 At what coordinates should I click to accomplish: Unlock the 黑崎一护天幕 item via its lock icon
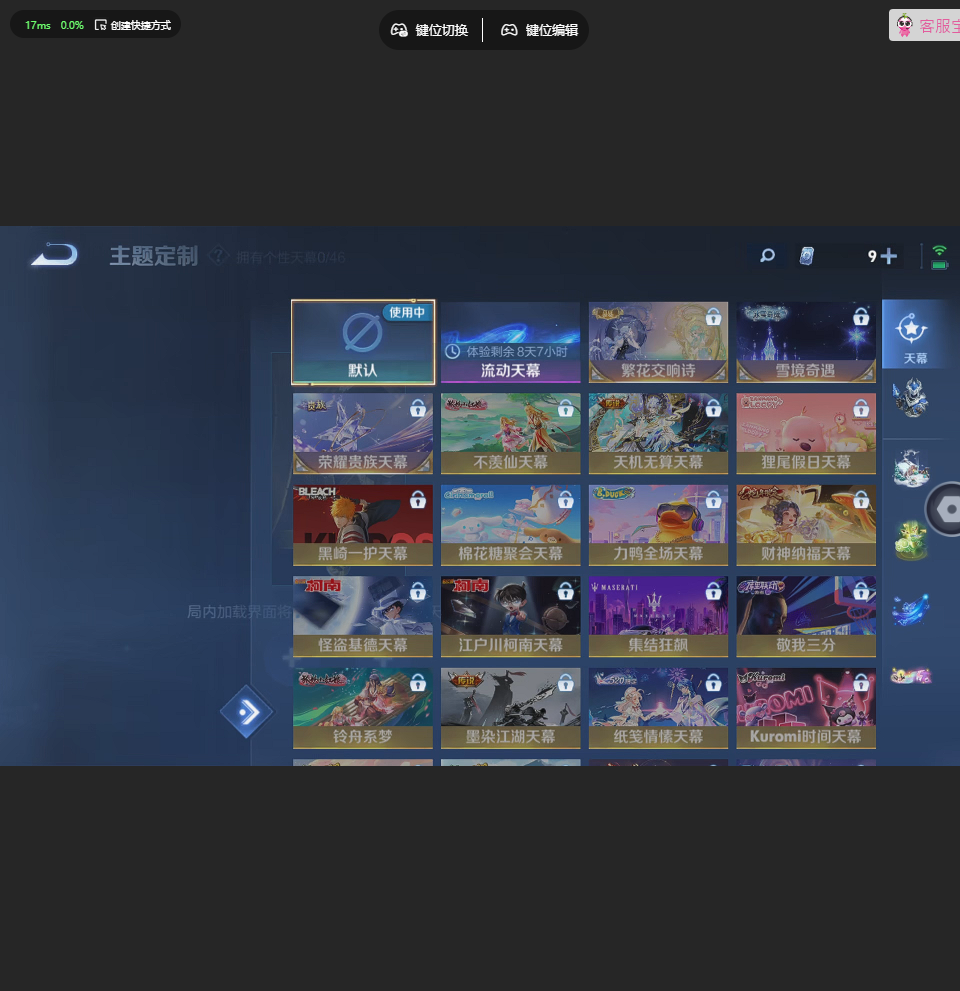pyautogui.click(x=417, y=500)
